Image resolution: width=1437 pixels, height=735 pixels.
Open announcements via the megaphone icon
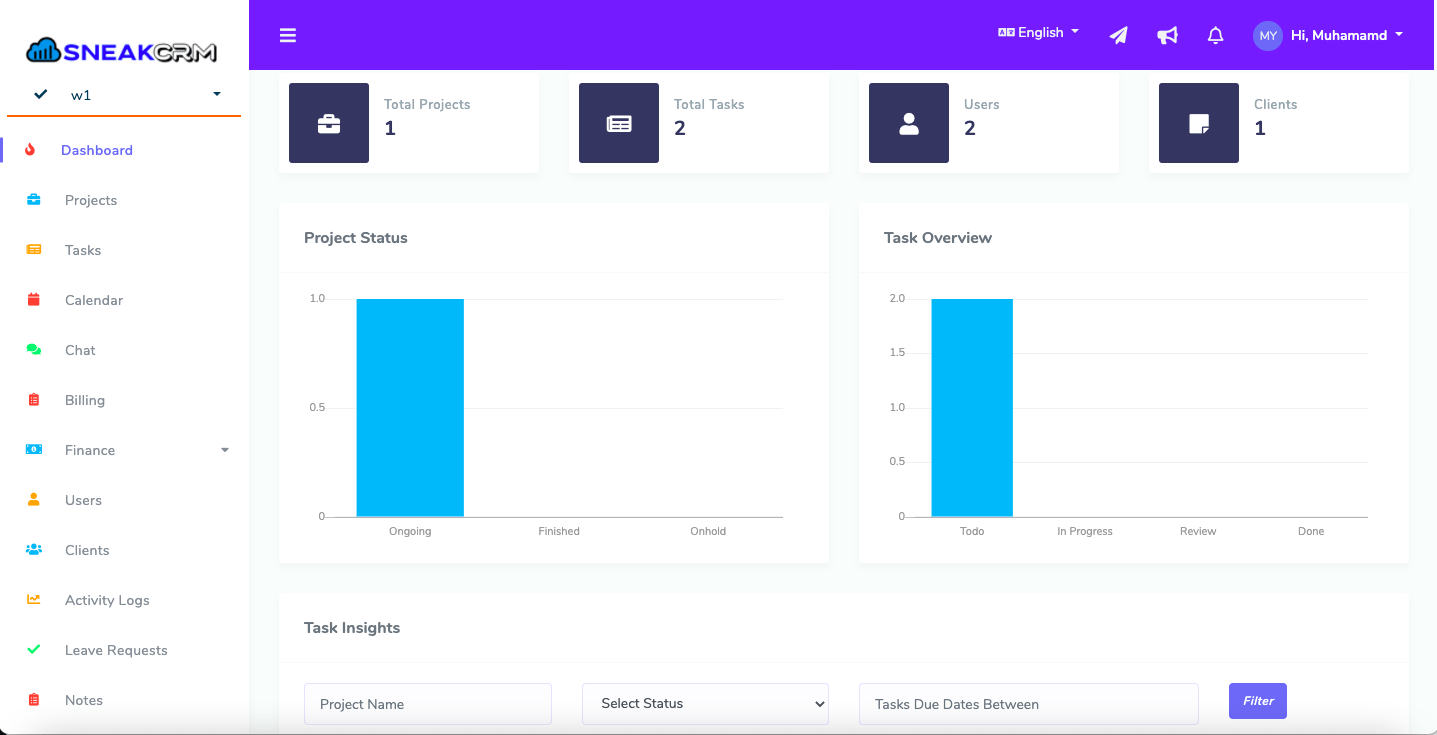pyautogui.click(x=1167, y=35)
